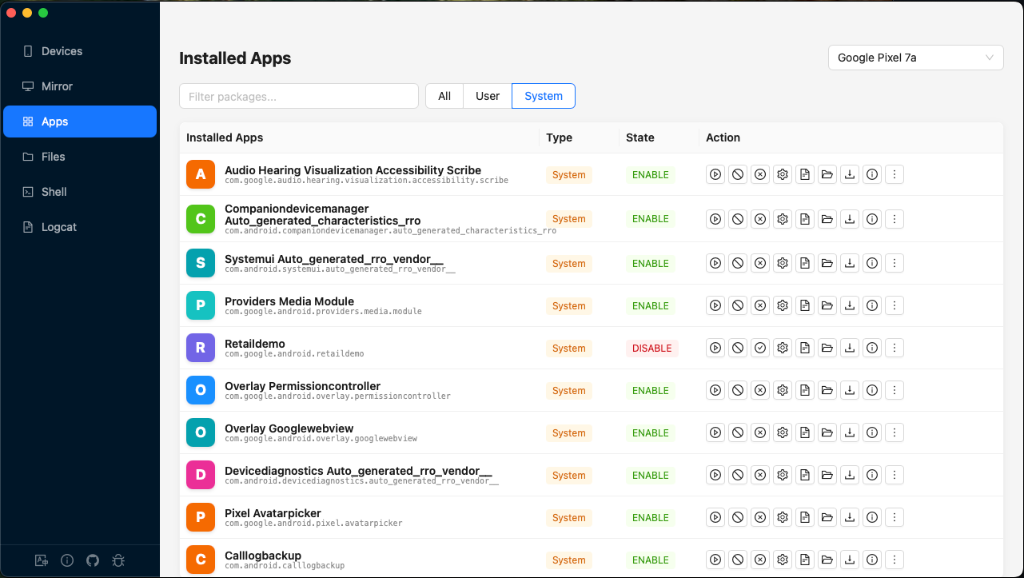
Task: Select the All apps filter tab
Action: [444, 95]
